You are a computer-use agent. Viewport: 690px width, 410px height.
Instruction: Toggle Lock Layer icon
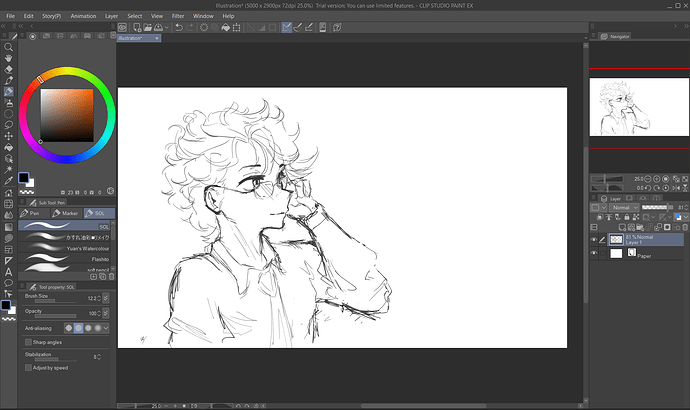[x=627, y=217]
